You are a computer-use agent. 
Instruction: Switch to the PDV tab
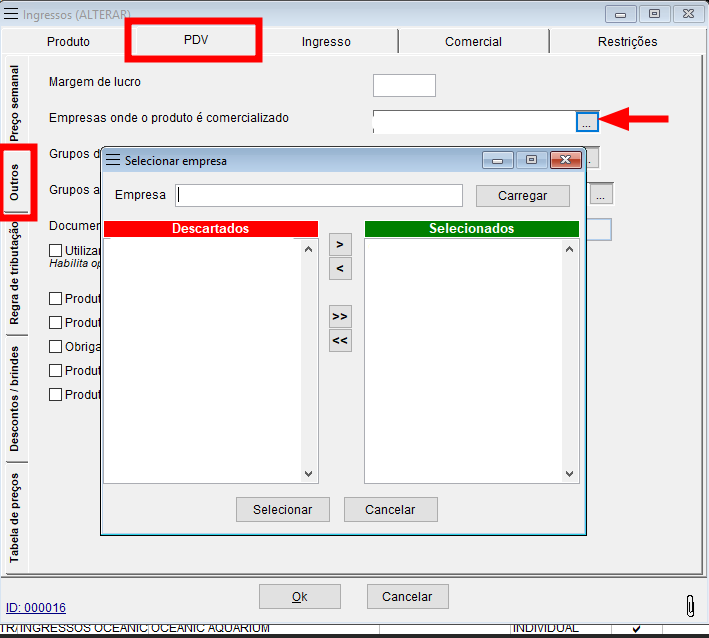pos(196,40)
